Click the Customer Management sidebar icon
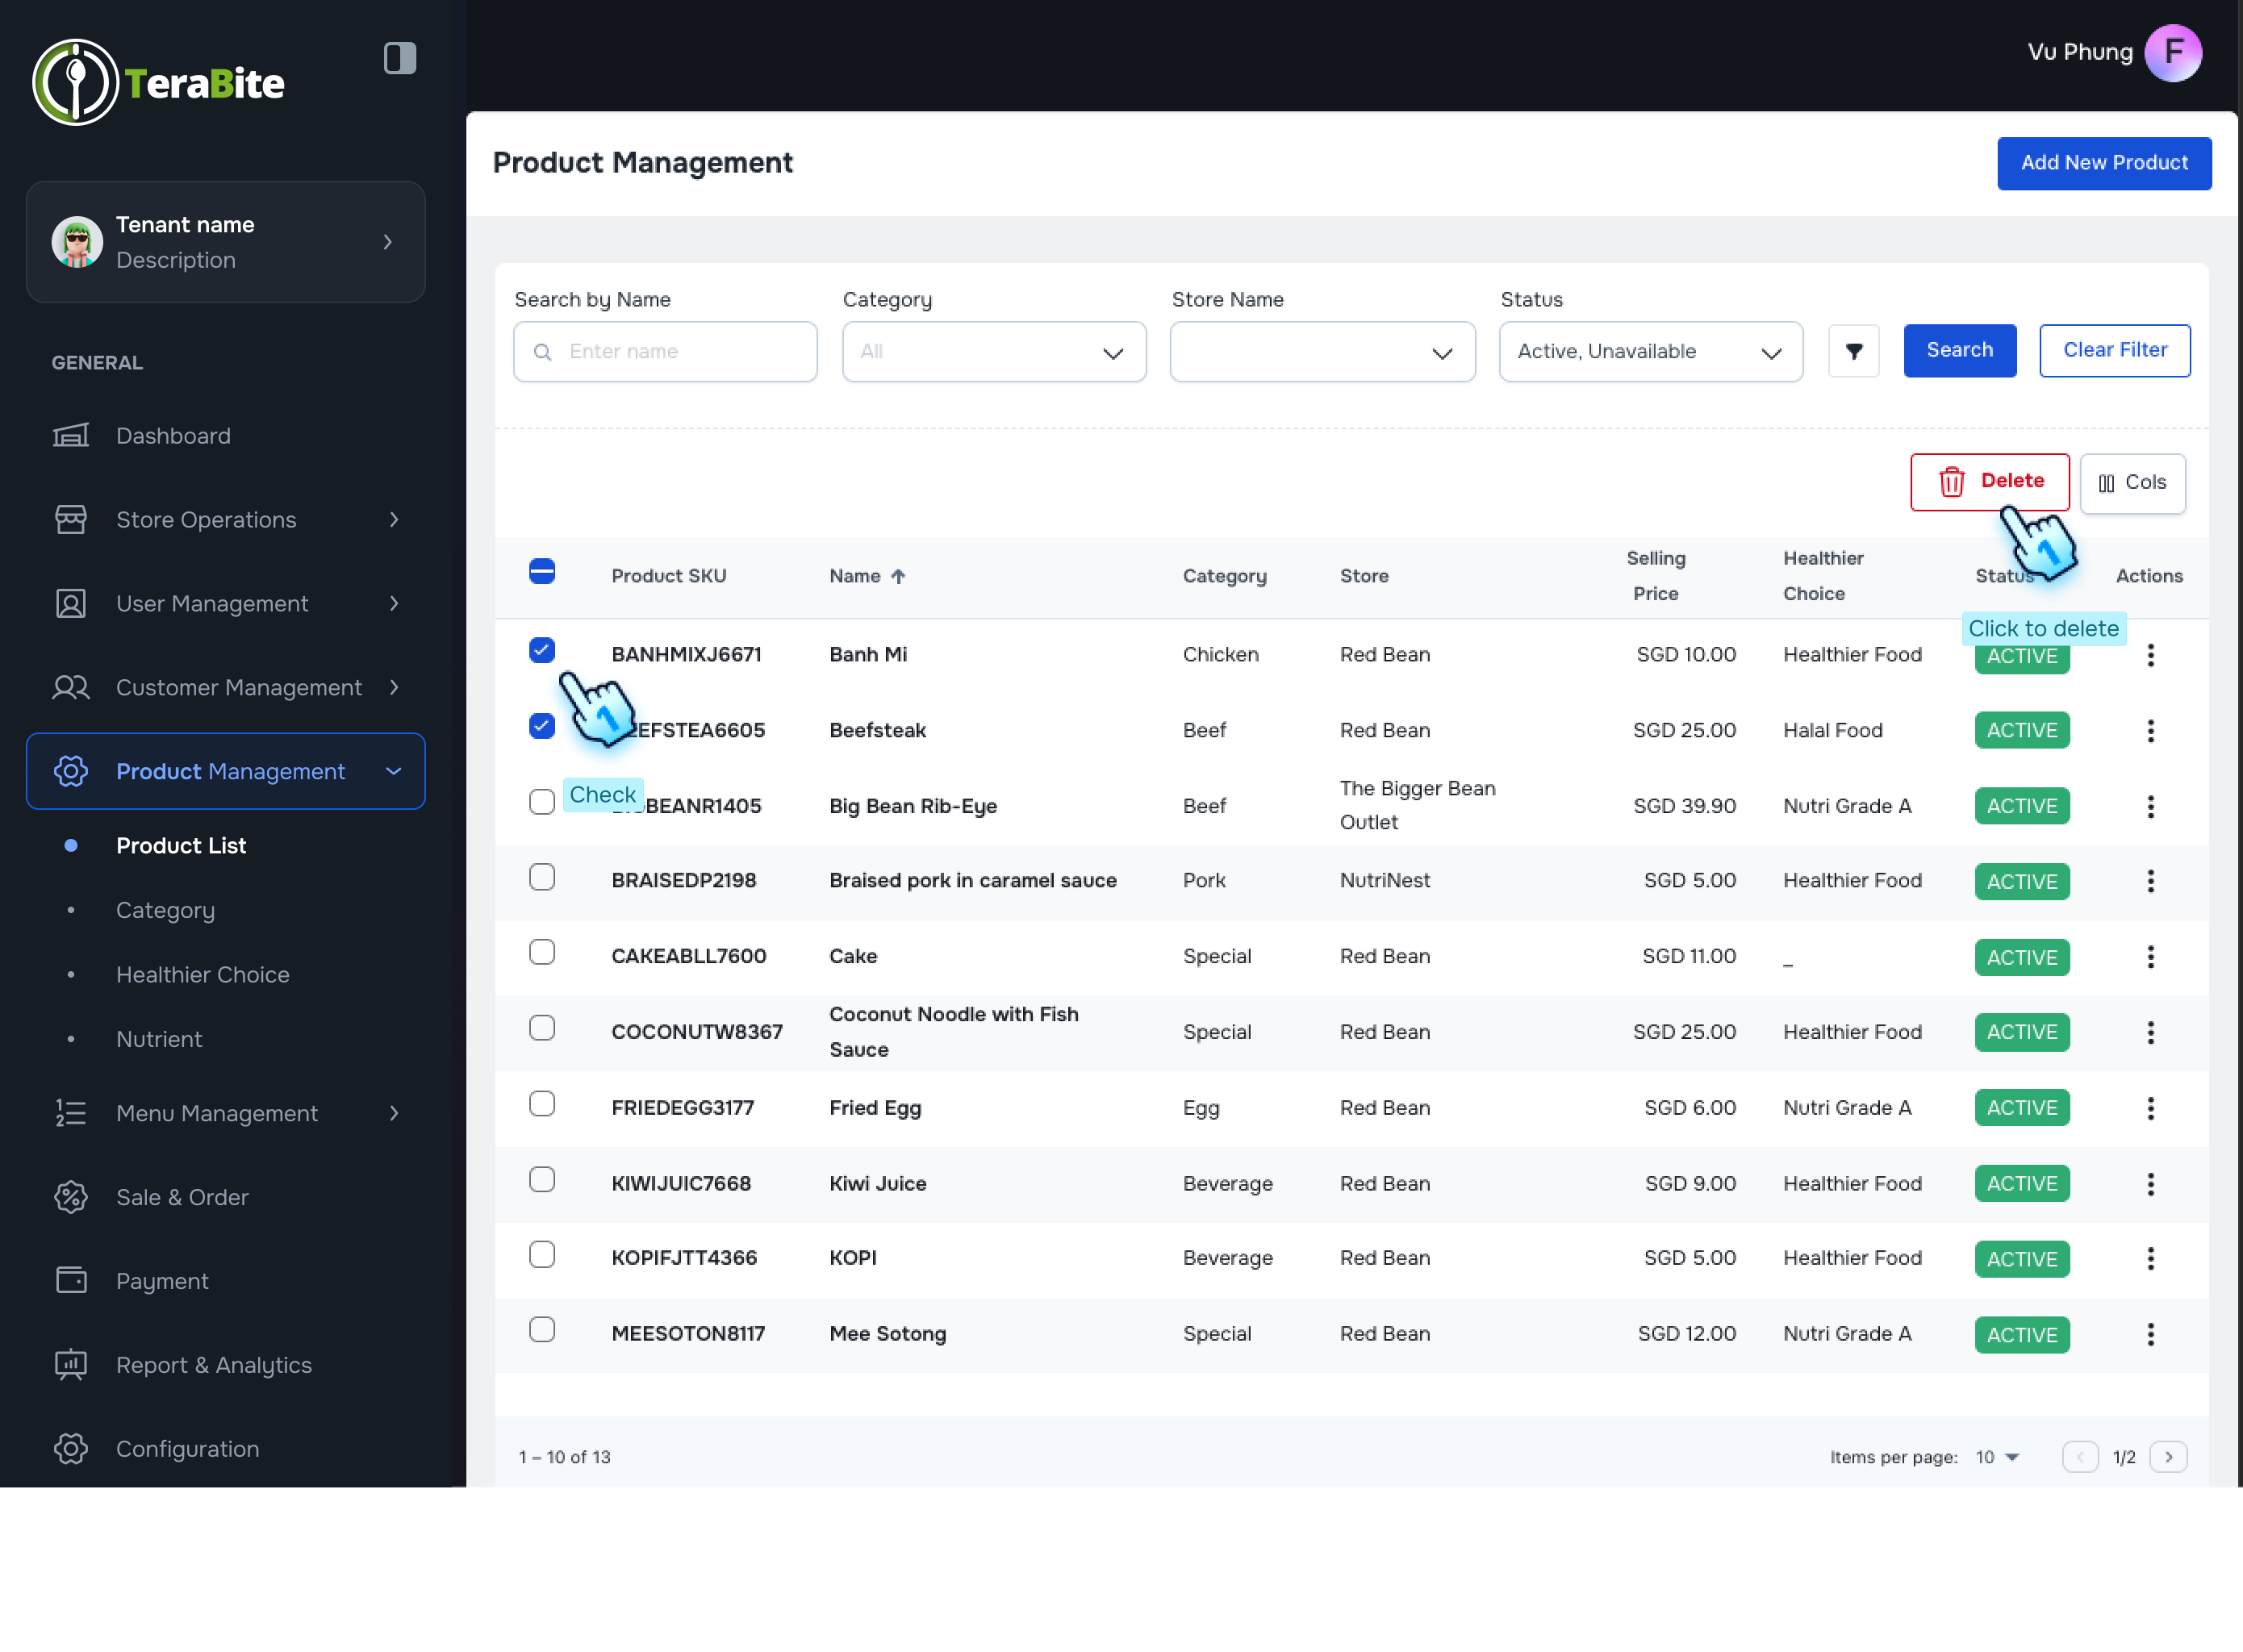2243x1652 pixels. coord(70,687)
